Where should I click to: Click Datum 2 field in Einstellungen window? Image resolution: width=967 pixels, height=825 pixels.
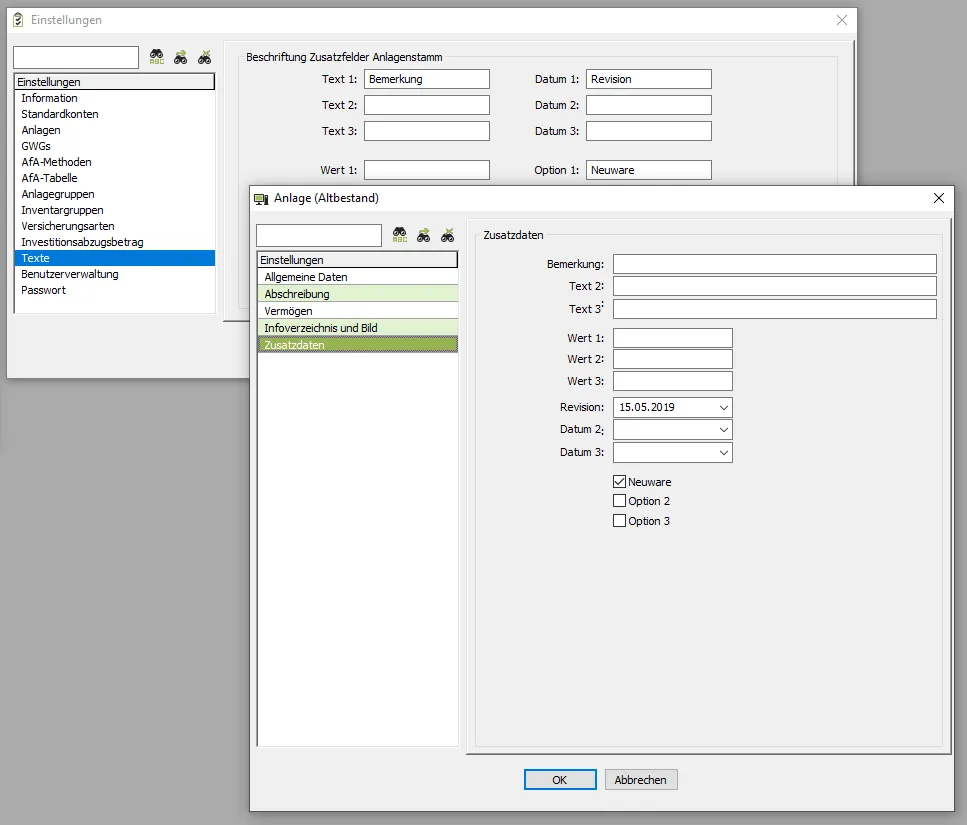pyautogui.click(x=649, y=105)
